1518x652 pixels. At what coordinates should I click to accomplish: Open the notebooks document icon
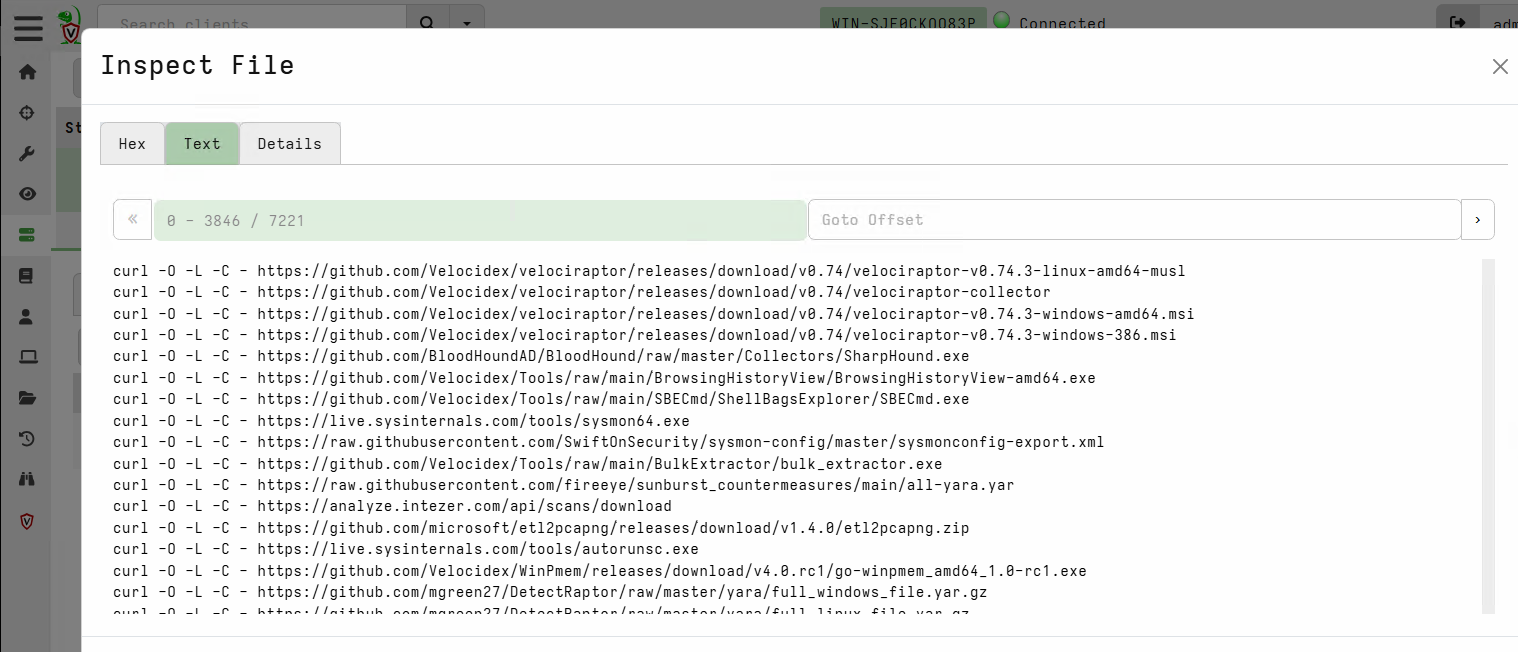click(x=27, y=275)
